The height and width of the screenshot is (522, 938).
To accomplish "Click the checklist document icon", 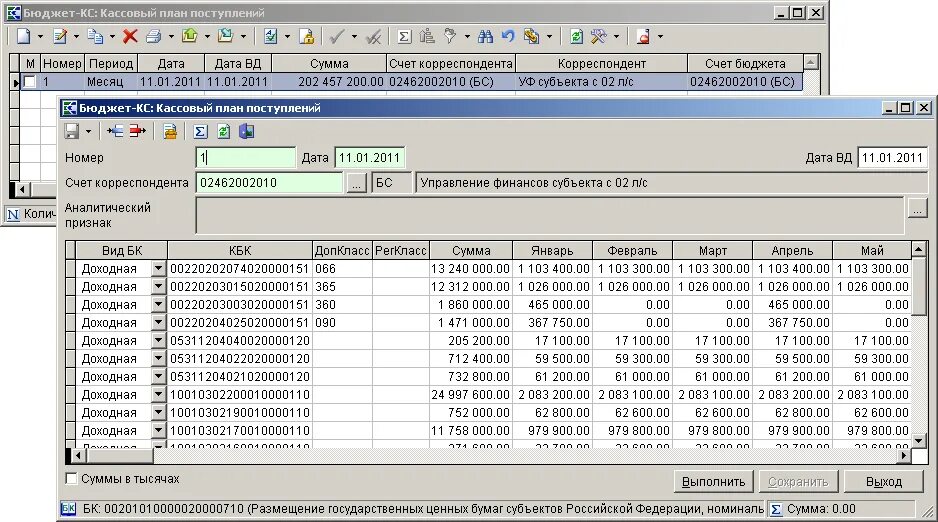I will pos(270,36).
